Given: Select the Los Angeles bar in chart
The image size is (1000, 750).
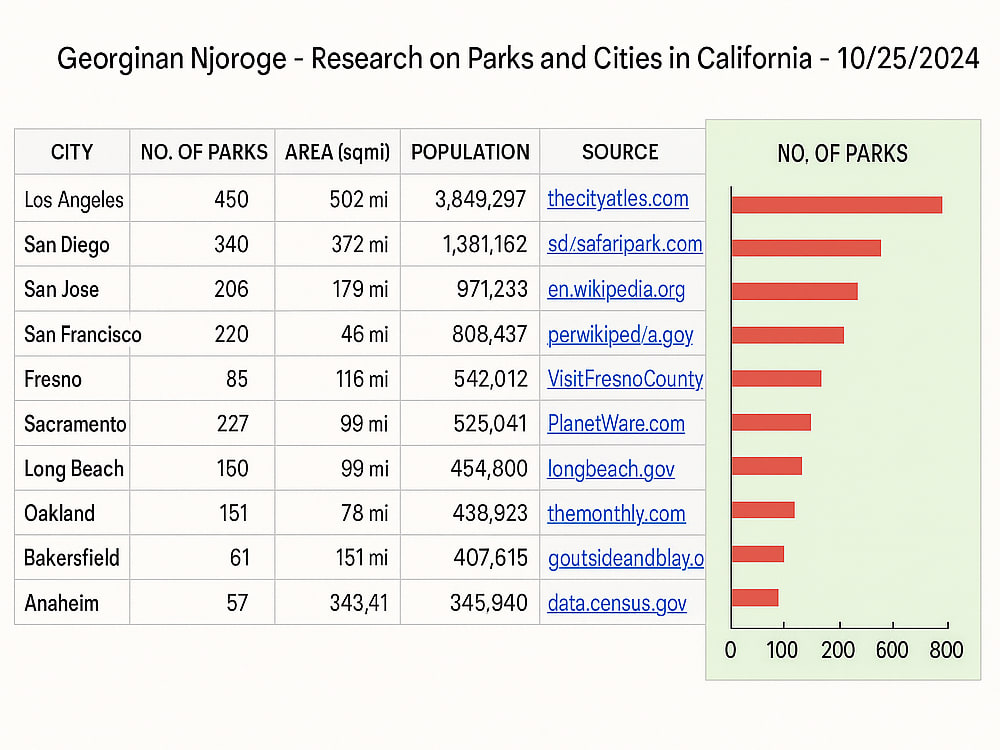Looking at the screenshot, I should coord(837,205).
